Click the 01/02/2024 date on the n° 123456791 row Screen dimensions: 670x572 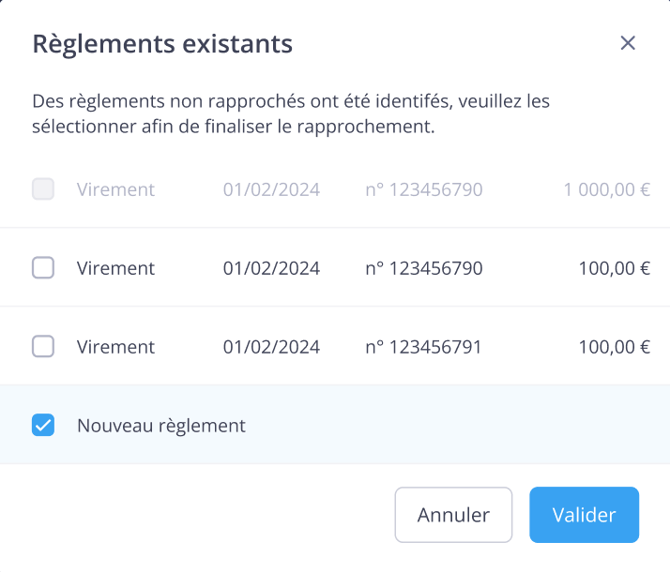pyautogui.click(x=271, y=347)
